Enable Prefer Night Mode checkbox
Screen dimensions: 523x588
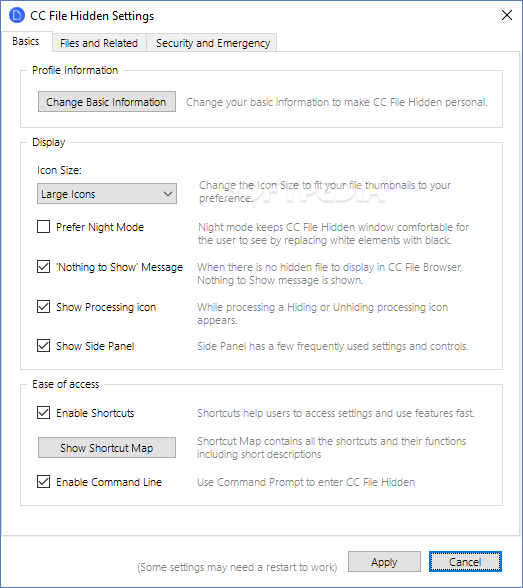(x=43, y=227)
